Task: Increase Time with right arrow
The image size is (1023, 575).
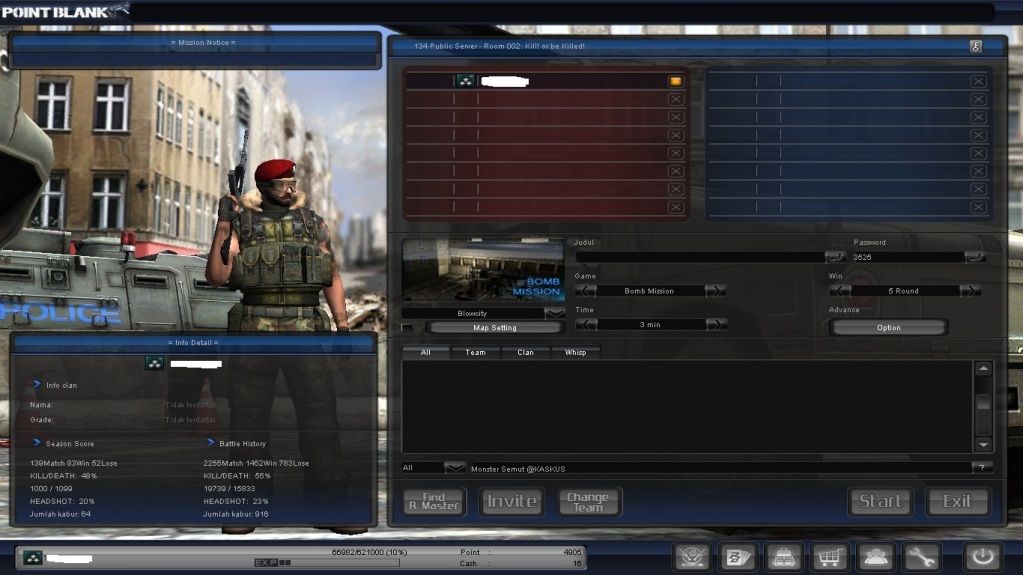Action: (x=716, y=324)
